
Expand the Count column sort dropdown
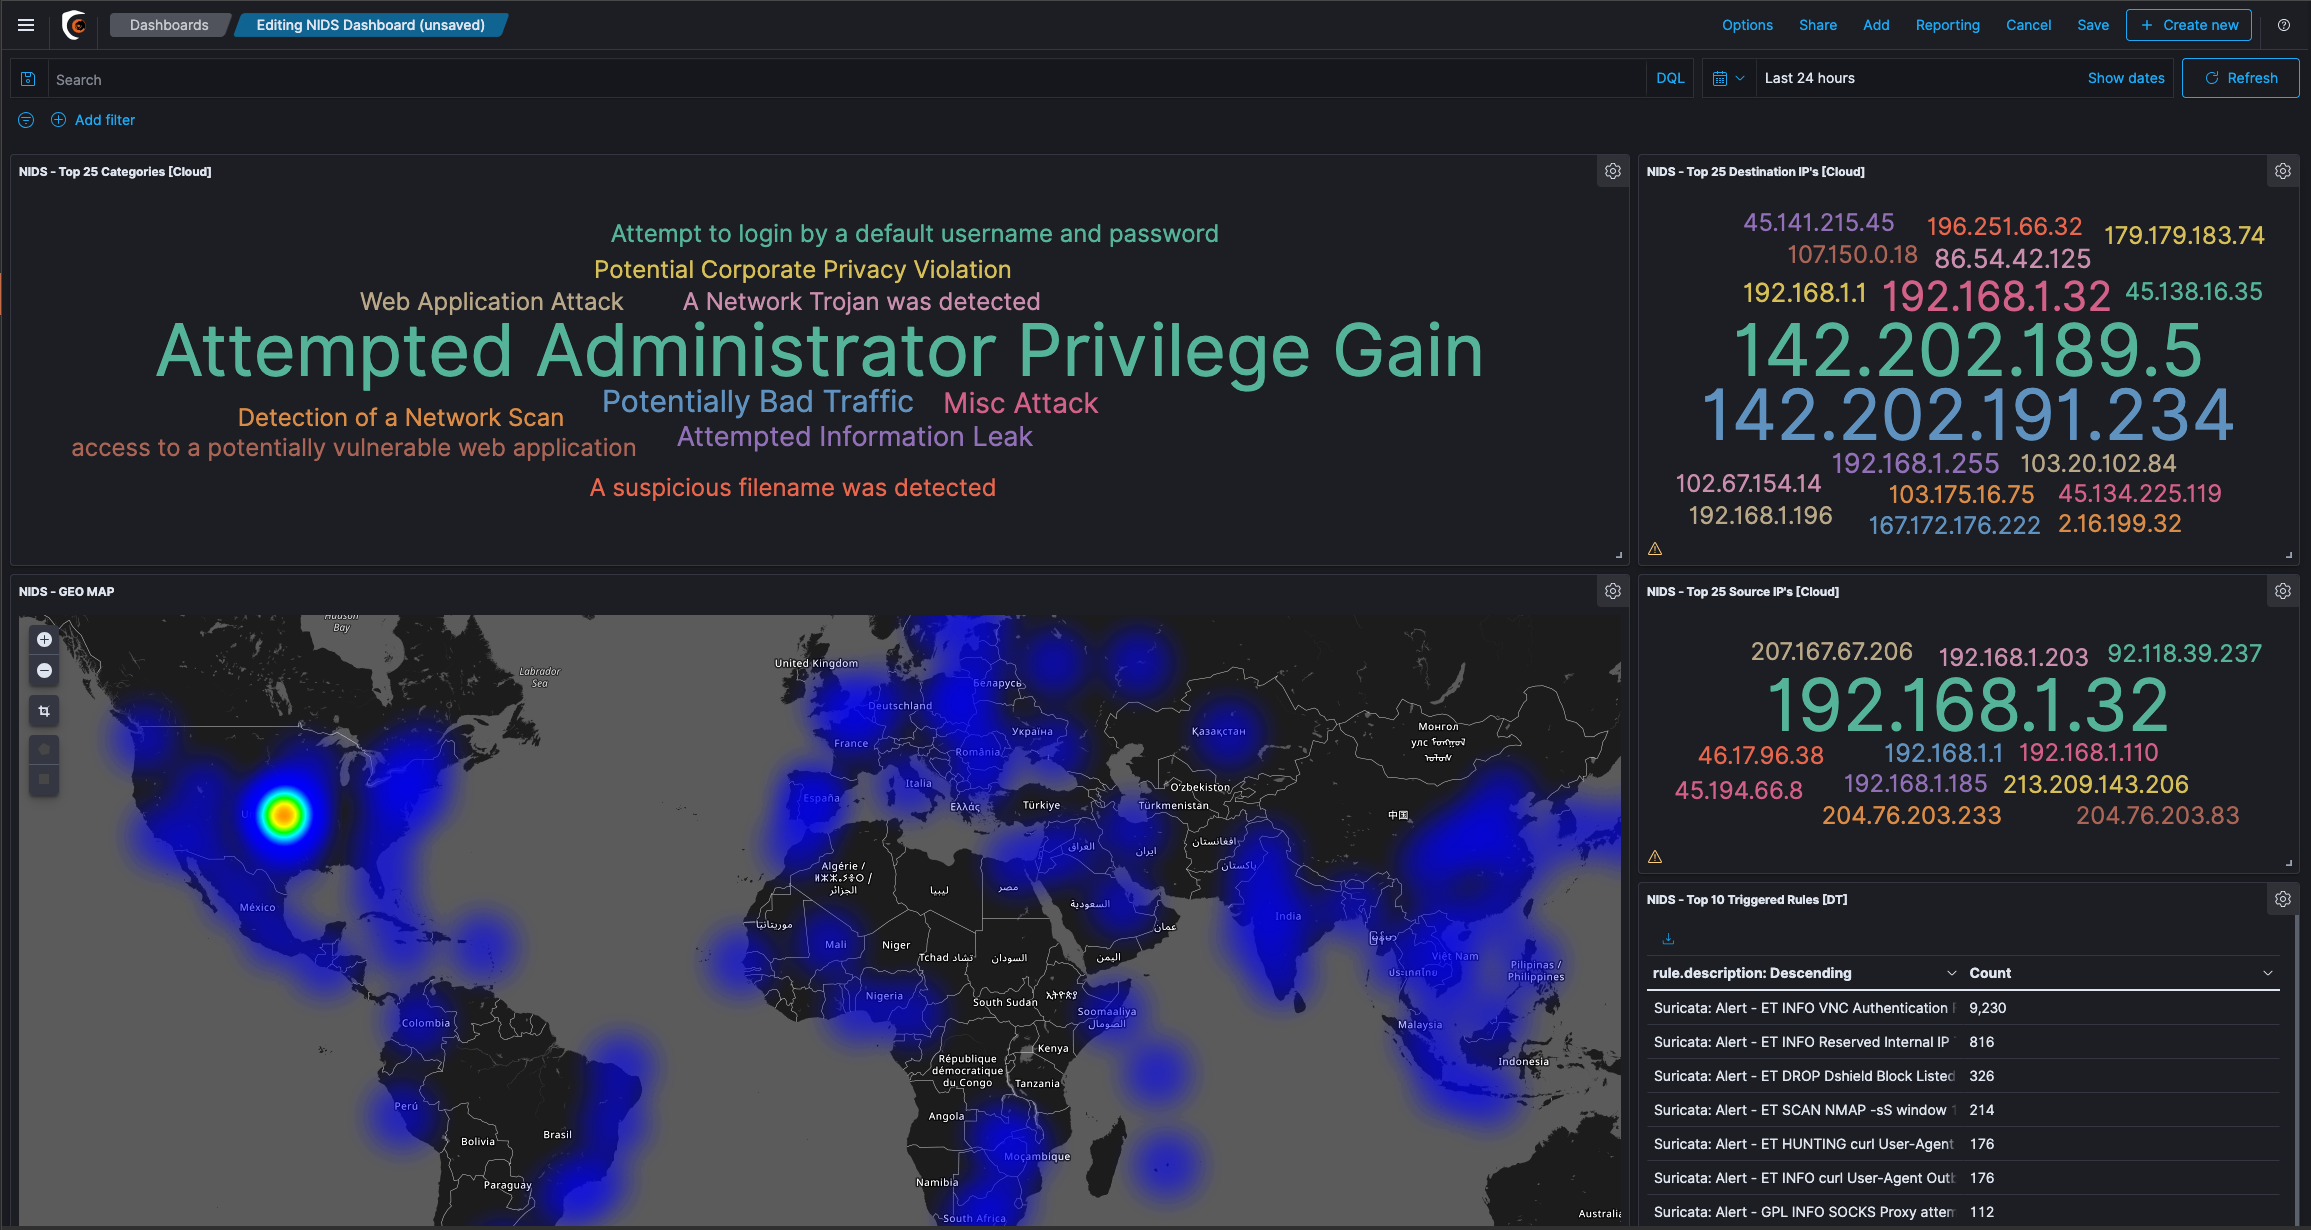(x=2268, y=973)
